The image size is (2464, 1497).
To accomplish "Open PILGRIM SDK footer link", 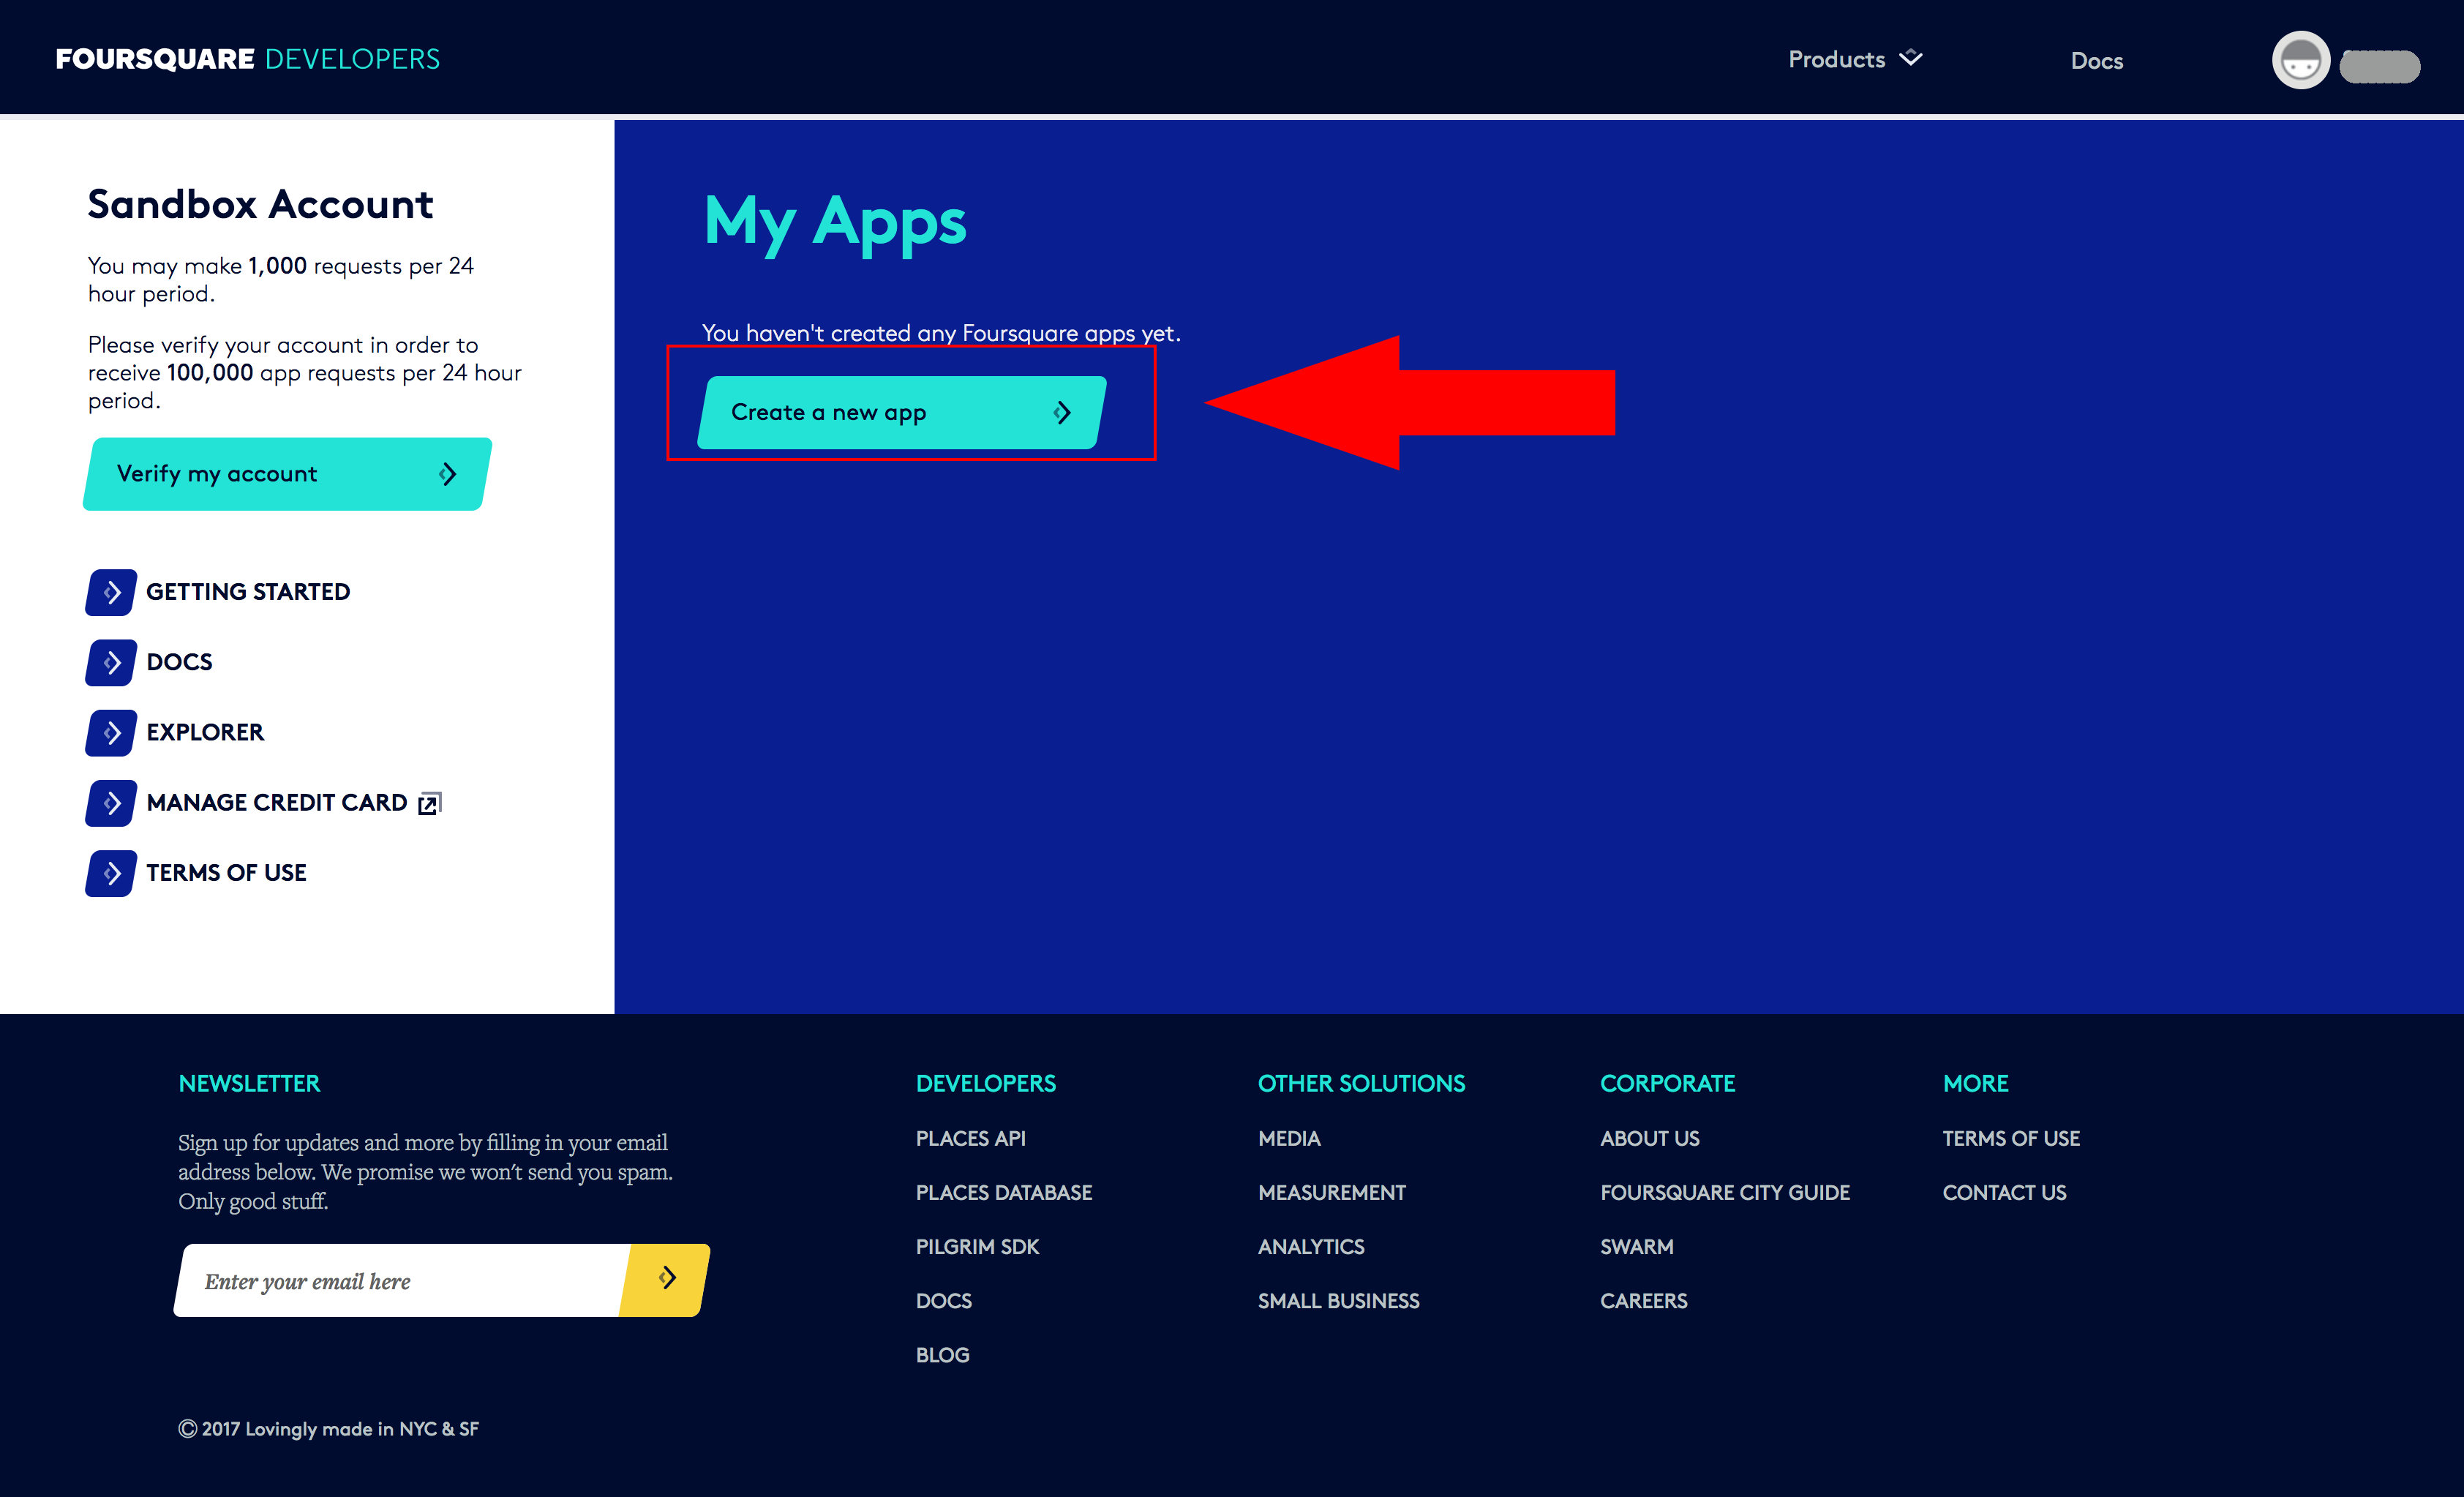I will [977, 1246].
